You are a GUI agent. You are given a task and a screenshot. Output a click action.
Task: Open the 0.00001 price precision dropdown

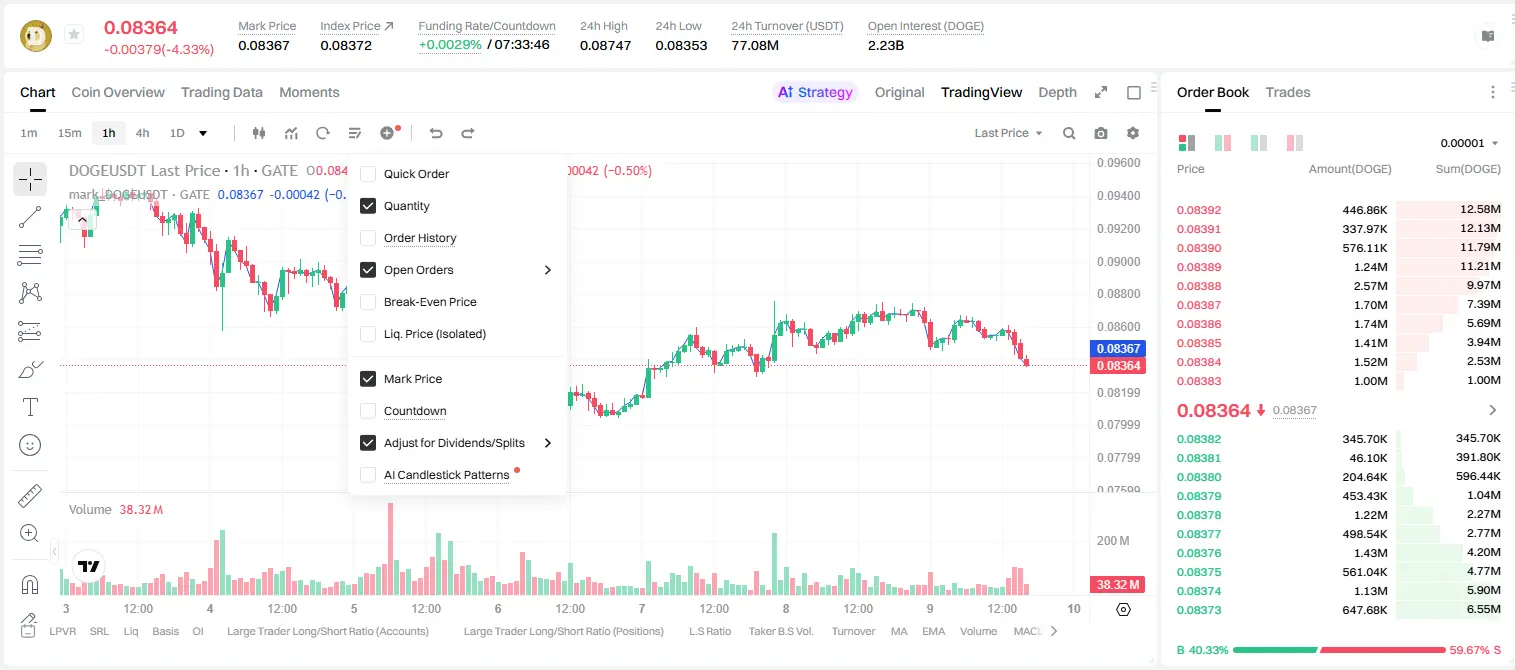1469,143
